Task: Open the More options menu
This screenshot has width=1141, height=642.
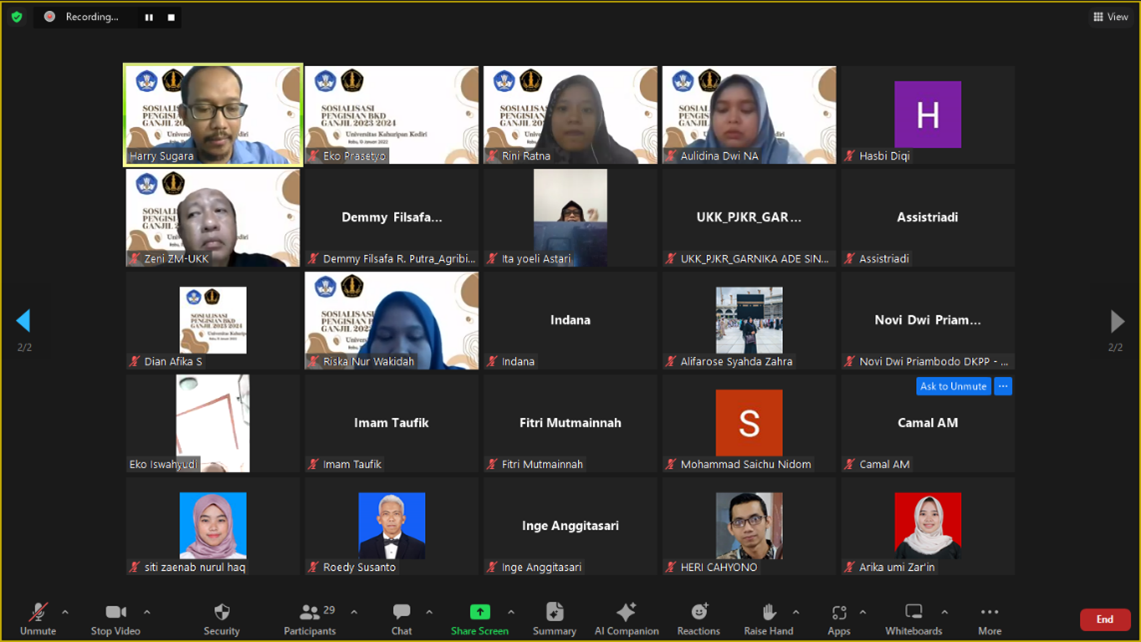Action: (989, 619)
